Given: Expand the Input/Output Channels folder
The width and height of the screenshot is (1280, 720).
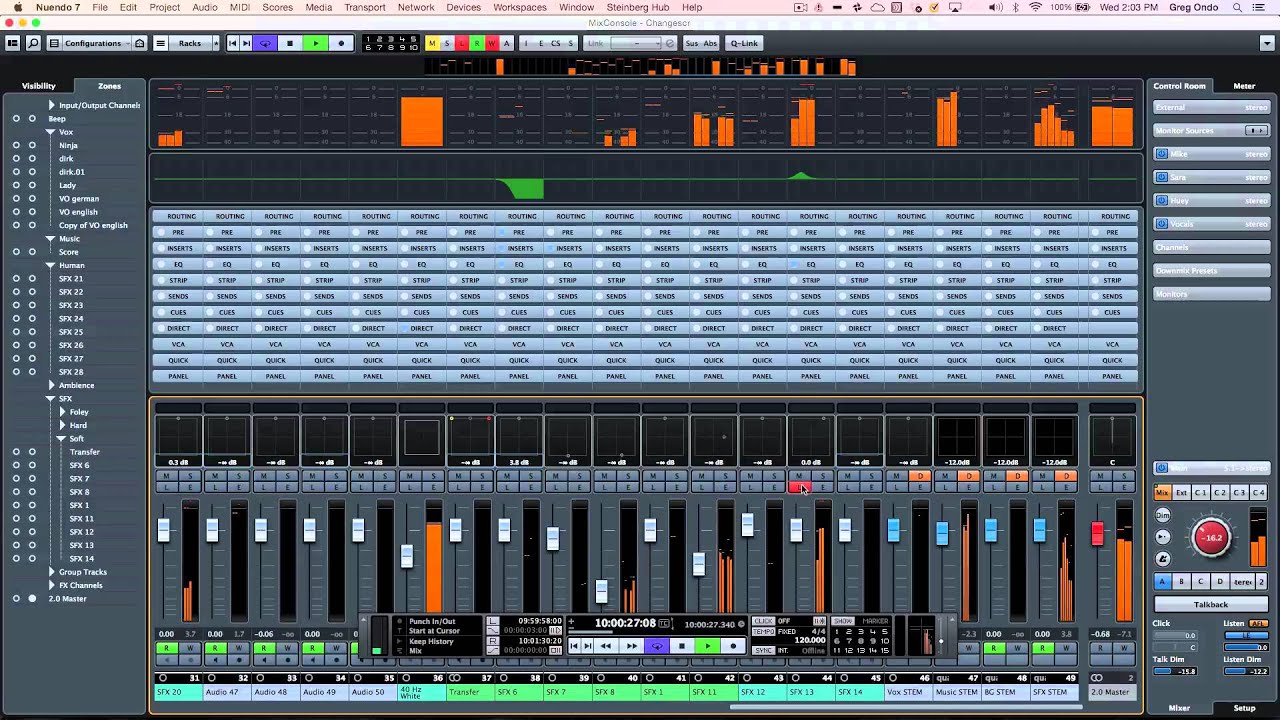Looking at the screenshot, I should click(51, 105).
